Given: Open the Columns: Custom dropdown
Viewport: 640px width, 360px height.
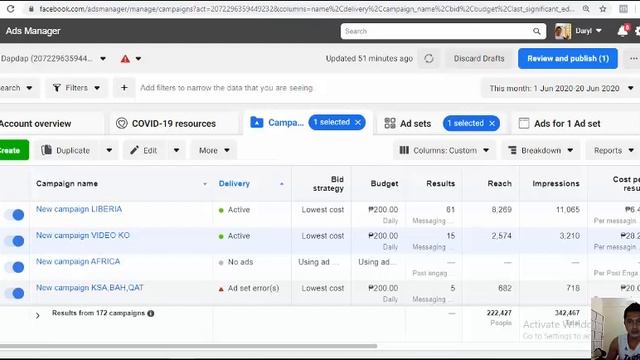Looking at the screenshot, I should [444, 150].
